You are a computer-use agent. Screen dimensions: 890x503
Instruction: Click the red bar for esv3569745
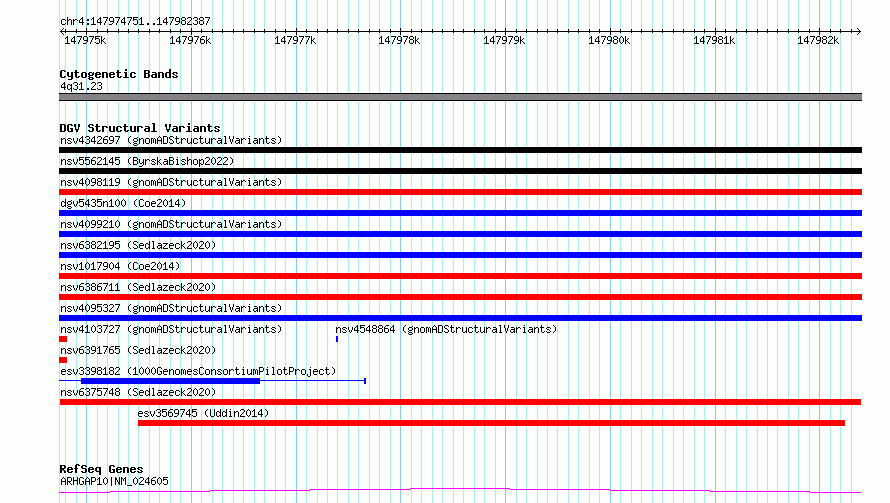492,423
